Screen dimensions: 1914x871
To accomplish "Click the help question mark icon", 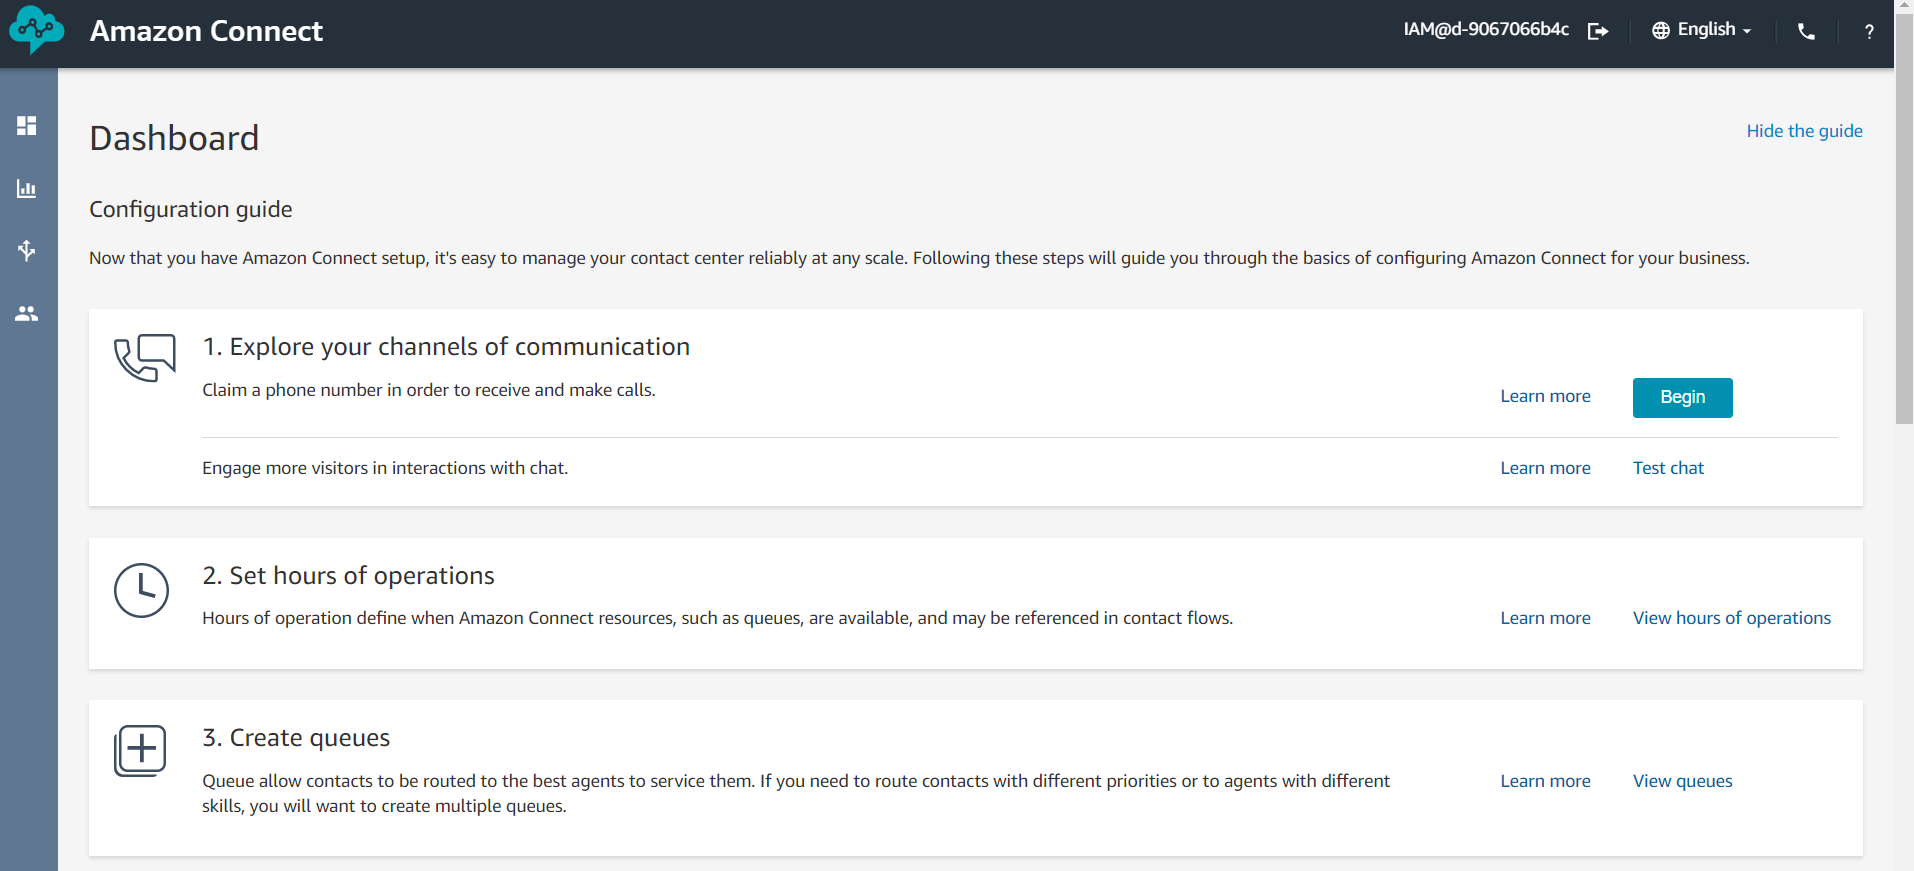I will click(1869, 31).
